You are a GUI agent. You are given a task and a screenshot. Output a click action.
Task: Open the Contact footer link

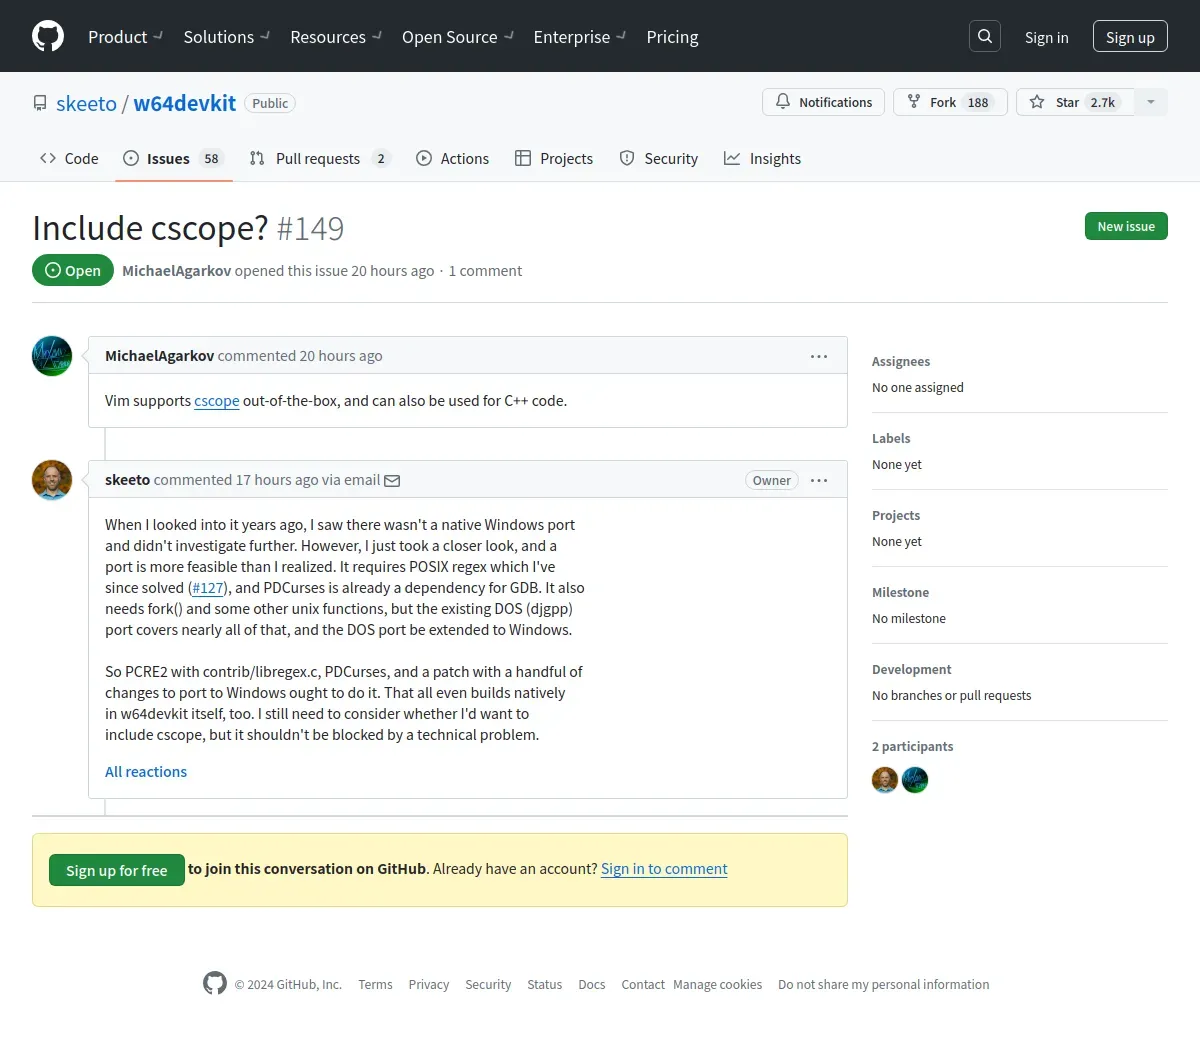(x=643, y=984)
